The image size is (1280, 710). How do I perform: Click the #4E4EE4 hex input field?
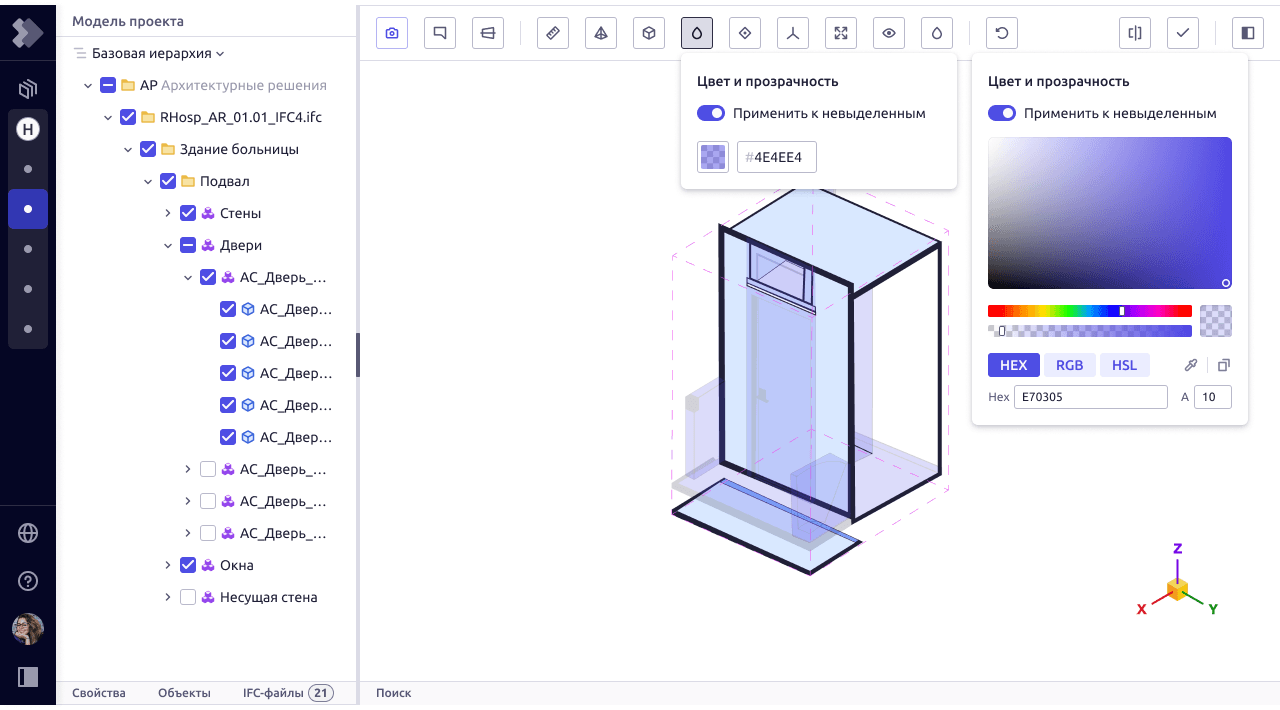(777, 157)
